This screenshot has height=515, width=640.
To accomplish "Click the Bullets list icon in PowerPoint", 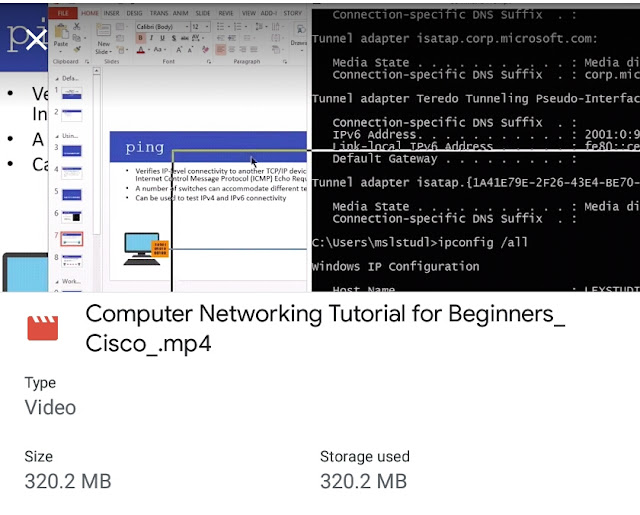I will [220, 27].
